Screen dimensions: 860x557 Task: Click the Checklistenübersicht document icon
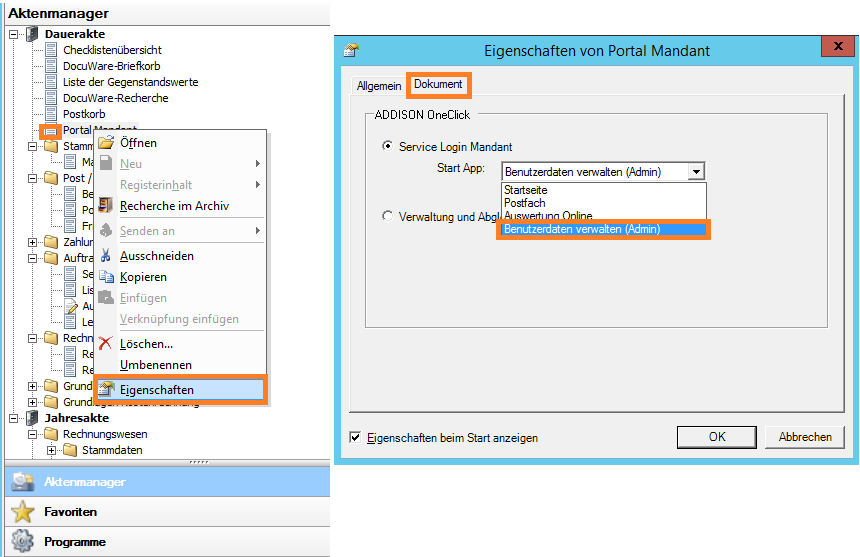[x=51, y=50]
